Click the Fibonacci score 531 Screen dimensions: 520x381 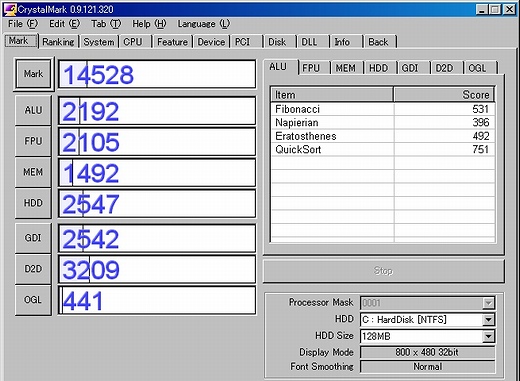[480, 109]
